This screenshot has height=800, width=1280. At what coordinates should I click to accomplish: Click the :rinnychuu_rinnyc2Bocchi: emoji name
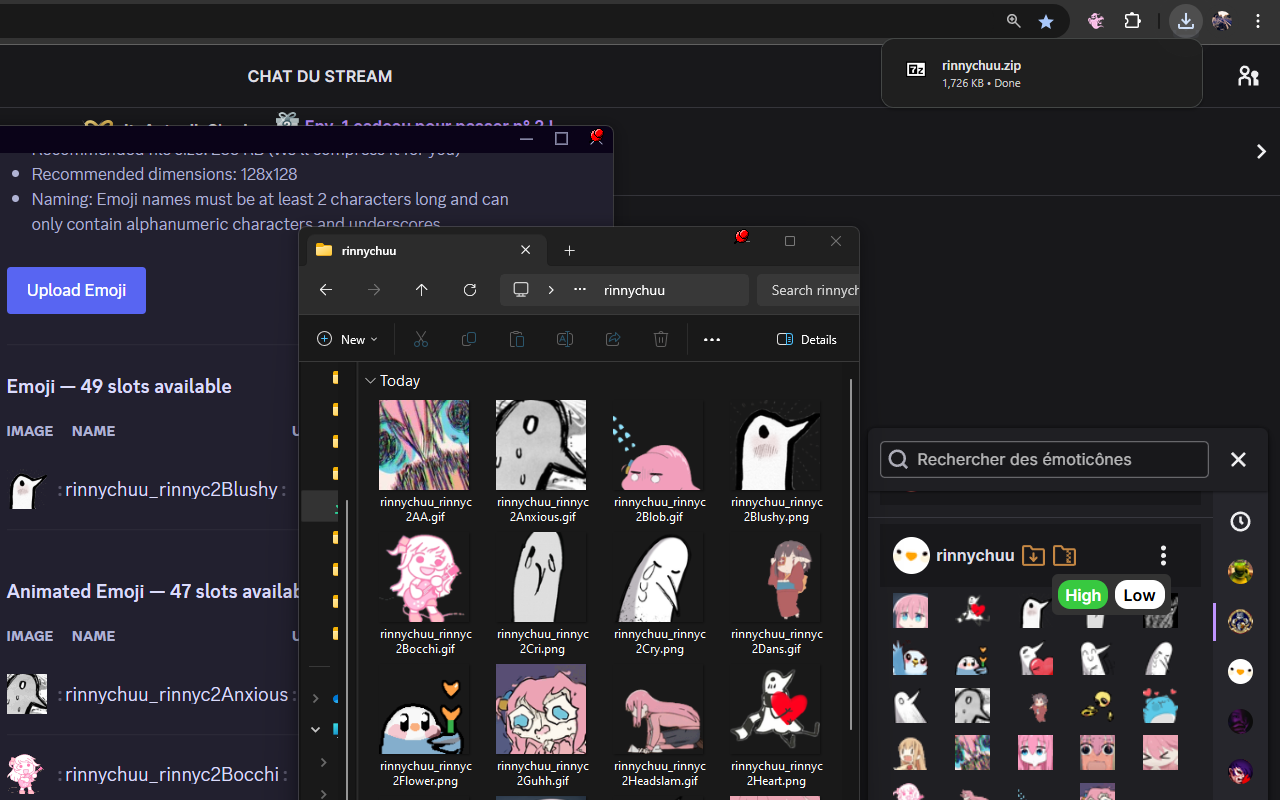(172, 775)
